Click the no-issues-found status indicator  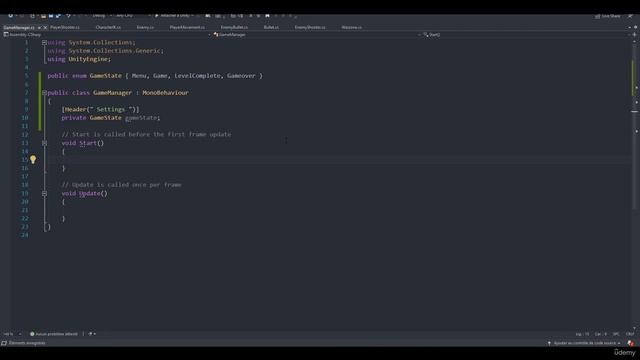coord(53,334)
